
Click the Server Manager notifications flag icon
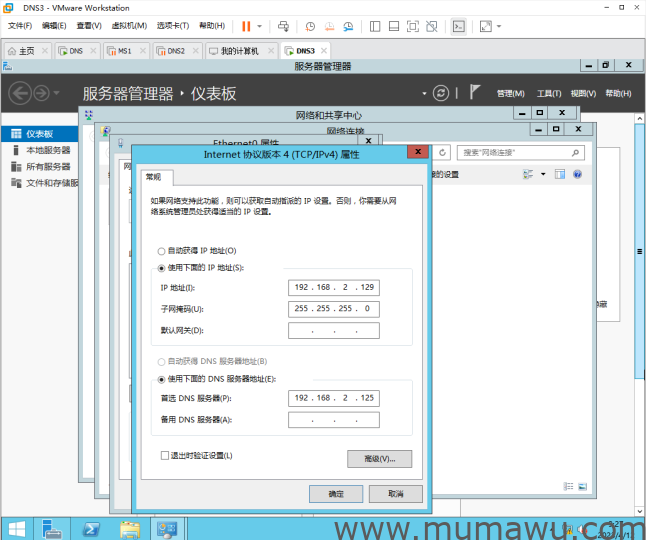[475, 93]
